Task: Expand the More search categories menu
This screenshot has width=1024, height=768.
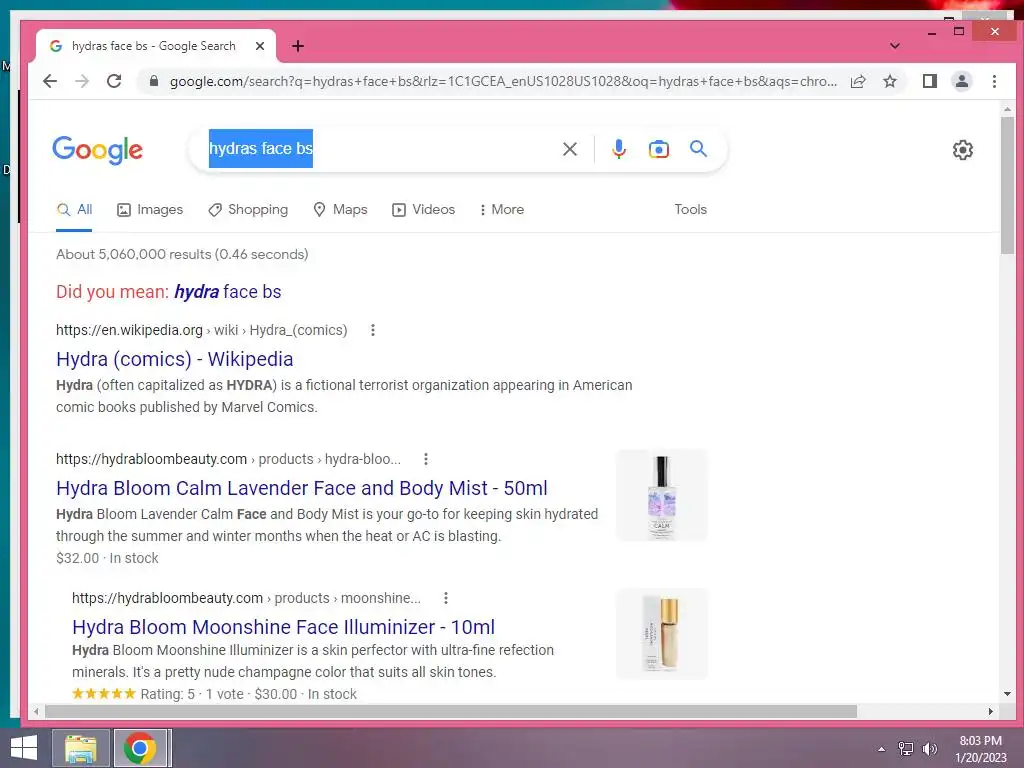Action: click(502, 210)
